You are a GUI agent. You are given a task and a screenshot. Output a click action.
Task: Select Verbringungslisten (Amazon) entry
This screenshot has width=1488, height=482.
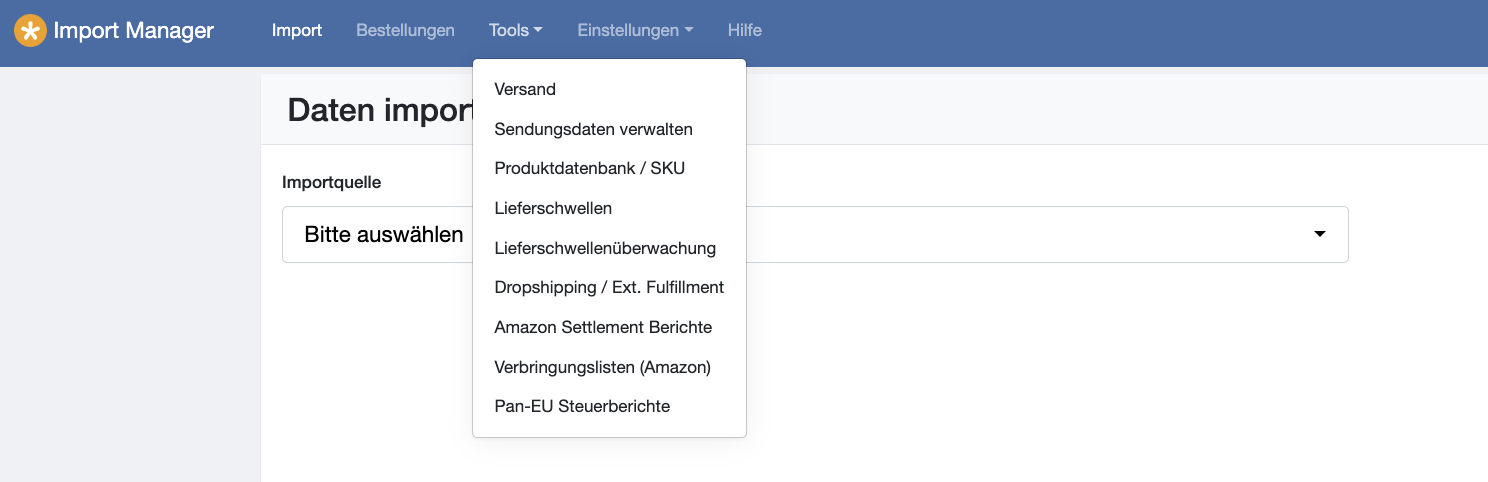610,367
